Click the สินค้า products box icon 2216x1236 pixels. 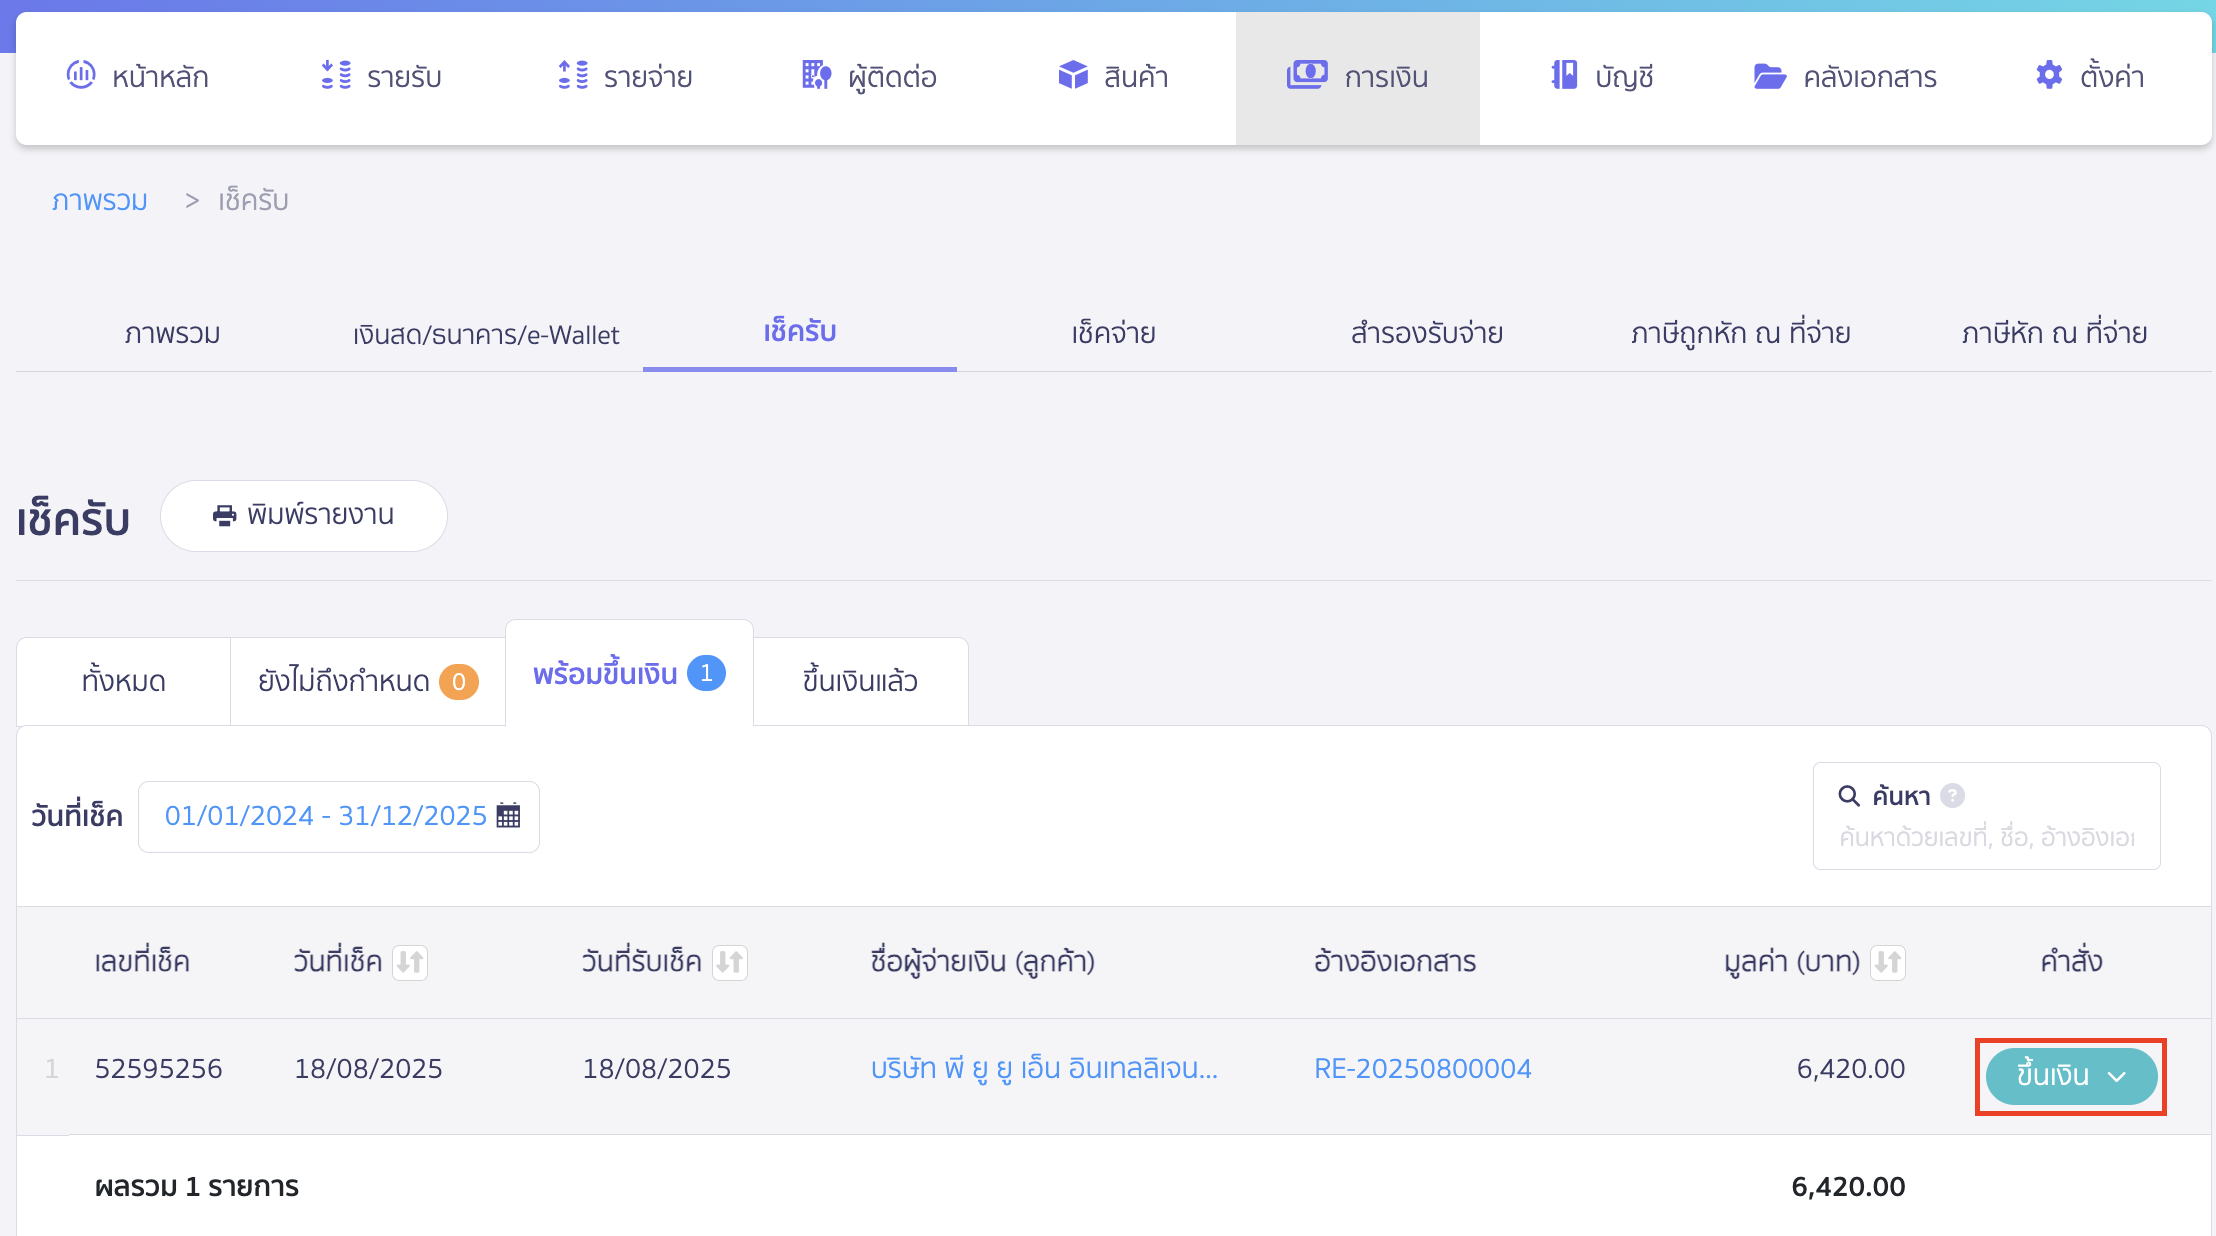click(1071, 75)
